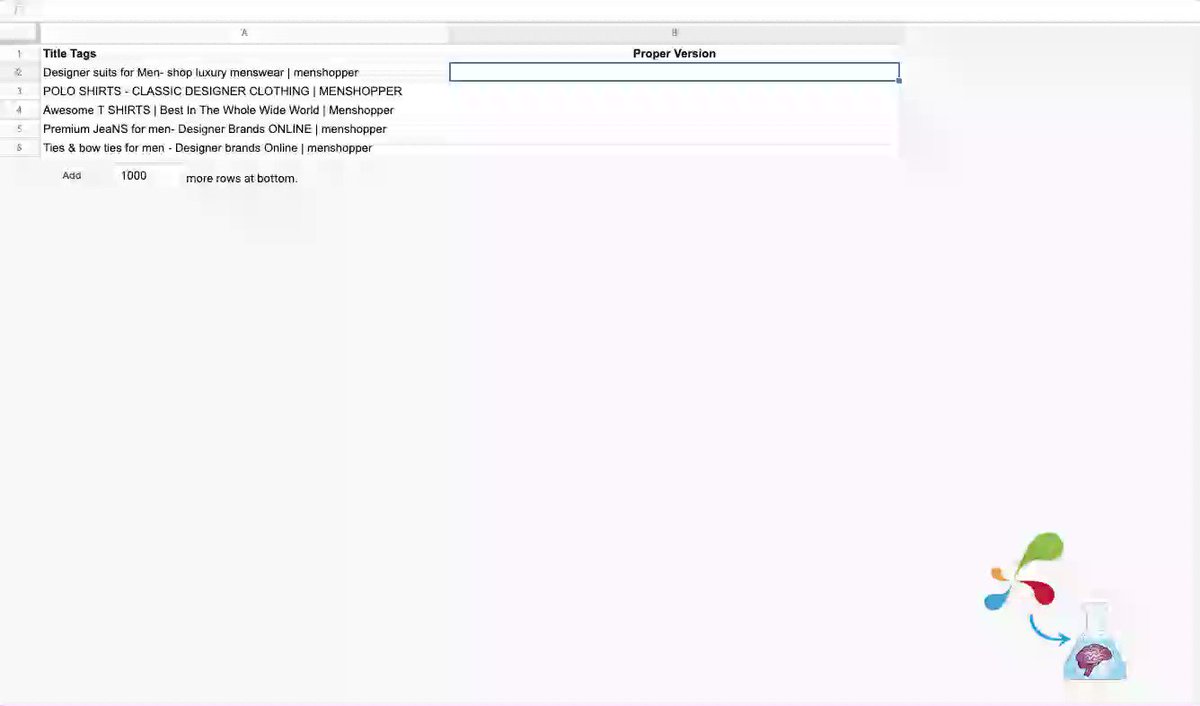This screenshot has width=1200, height=706.
Task: Click the selected empty cell B2
Action: tap(674, 72)
